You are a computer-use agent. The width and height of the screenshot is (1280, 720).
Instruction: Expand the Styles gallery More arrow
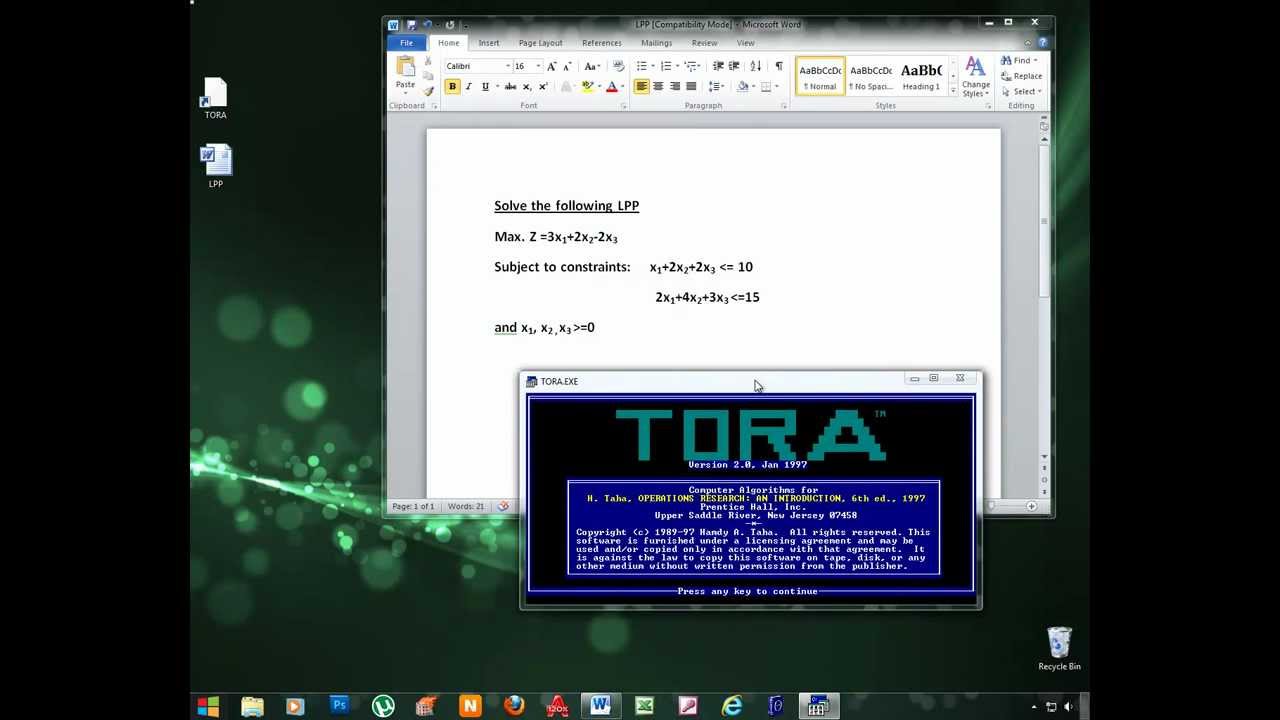pos(952,90)
